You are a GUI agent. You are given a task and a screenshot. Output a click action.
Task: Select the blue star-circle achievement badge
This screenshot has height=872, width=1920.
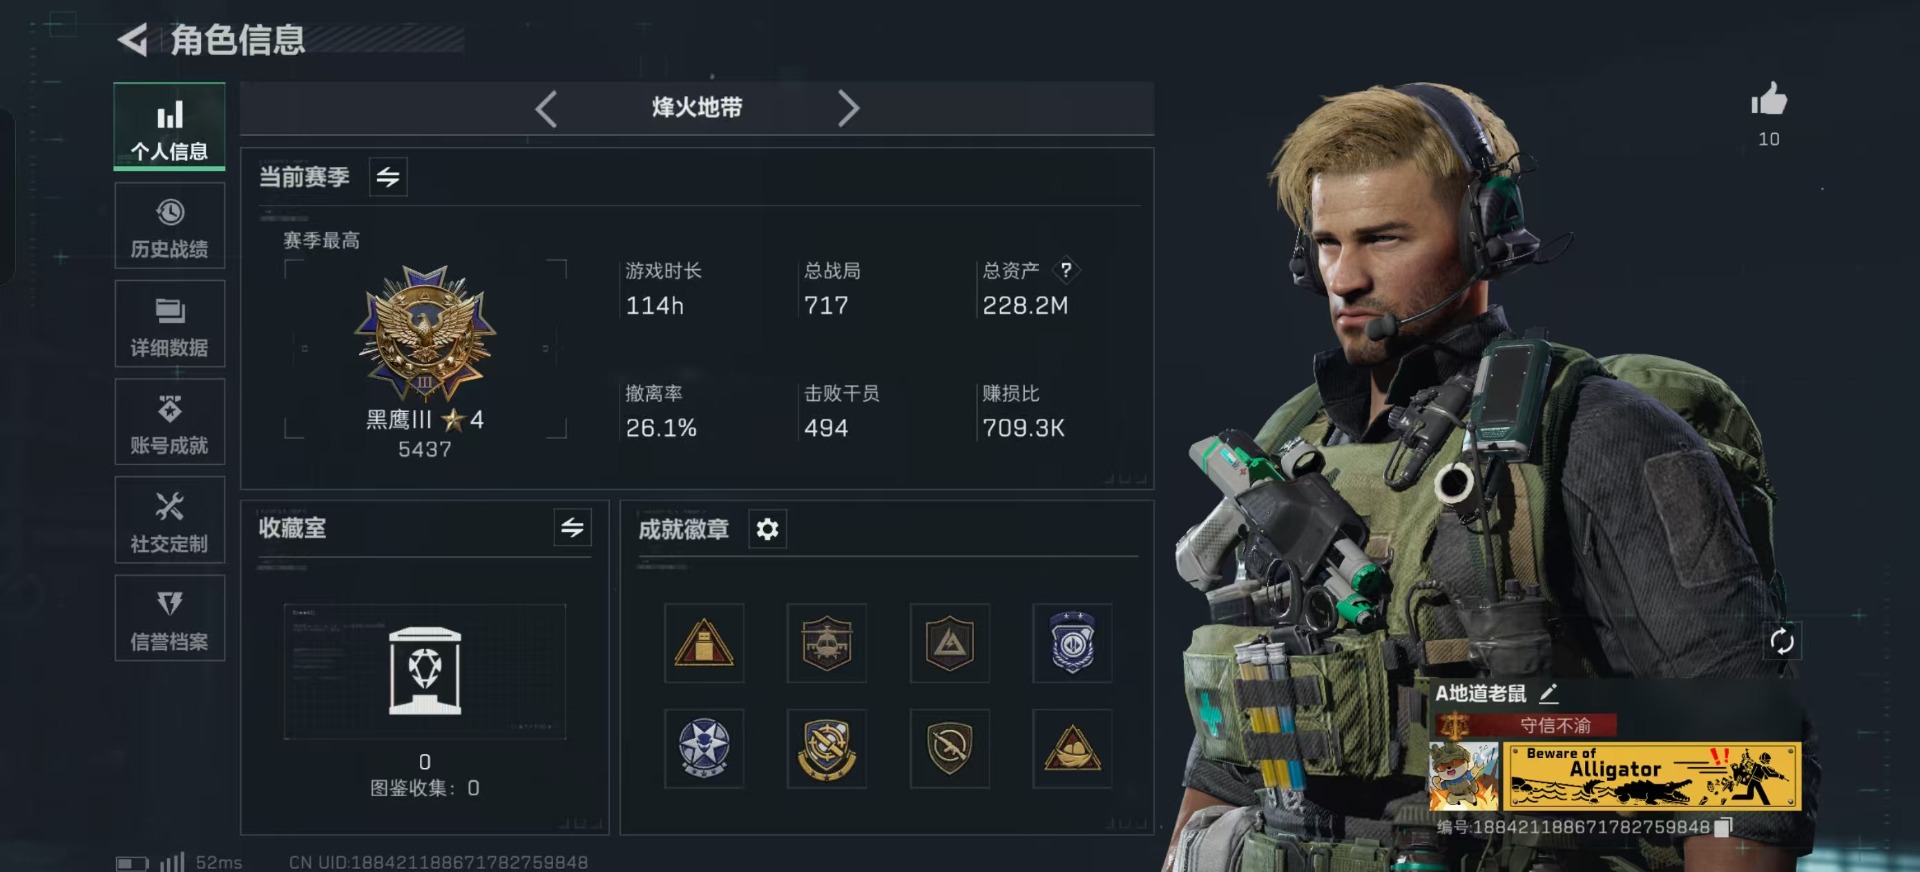(704, 749)
